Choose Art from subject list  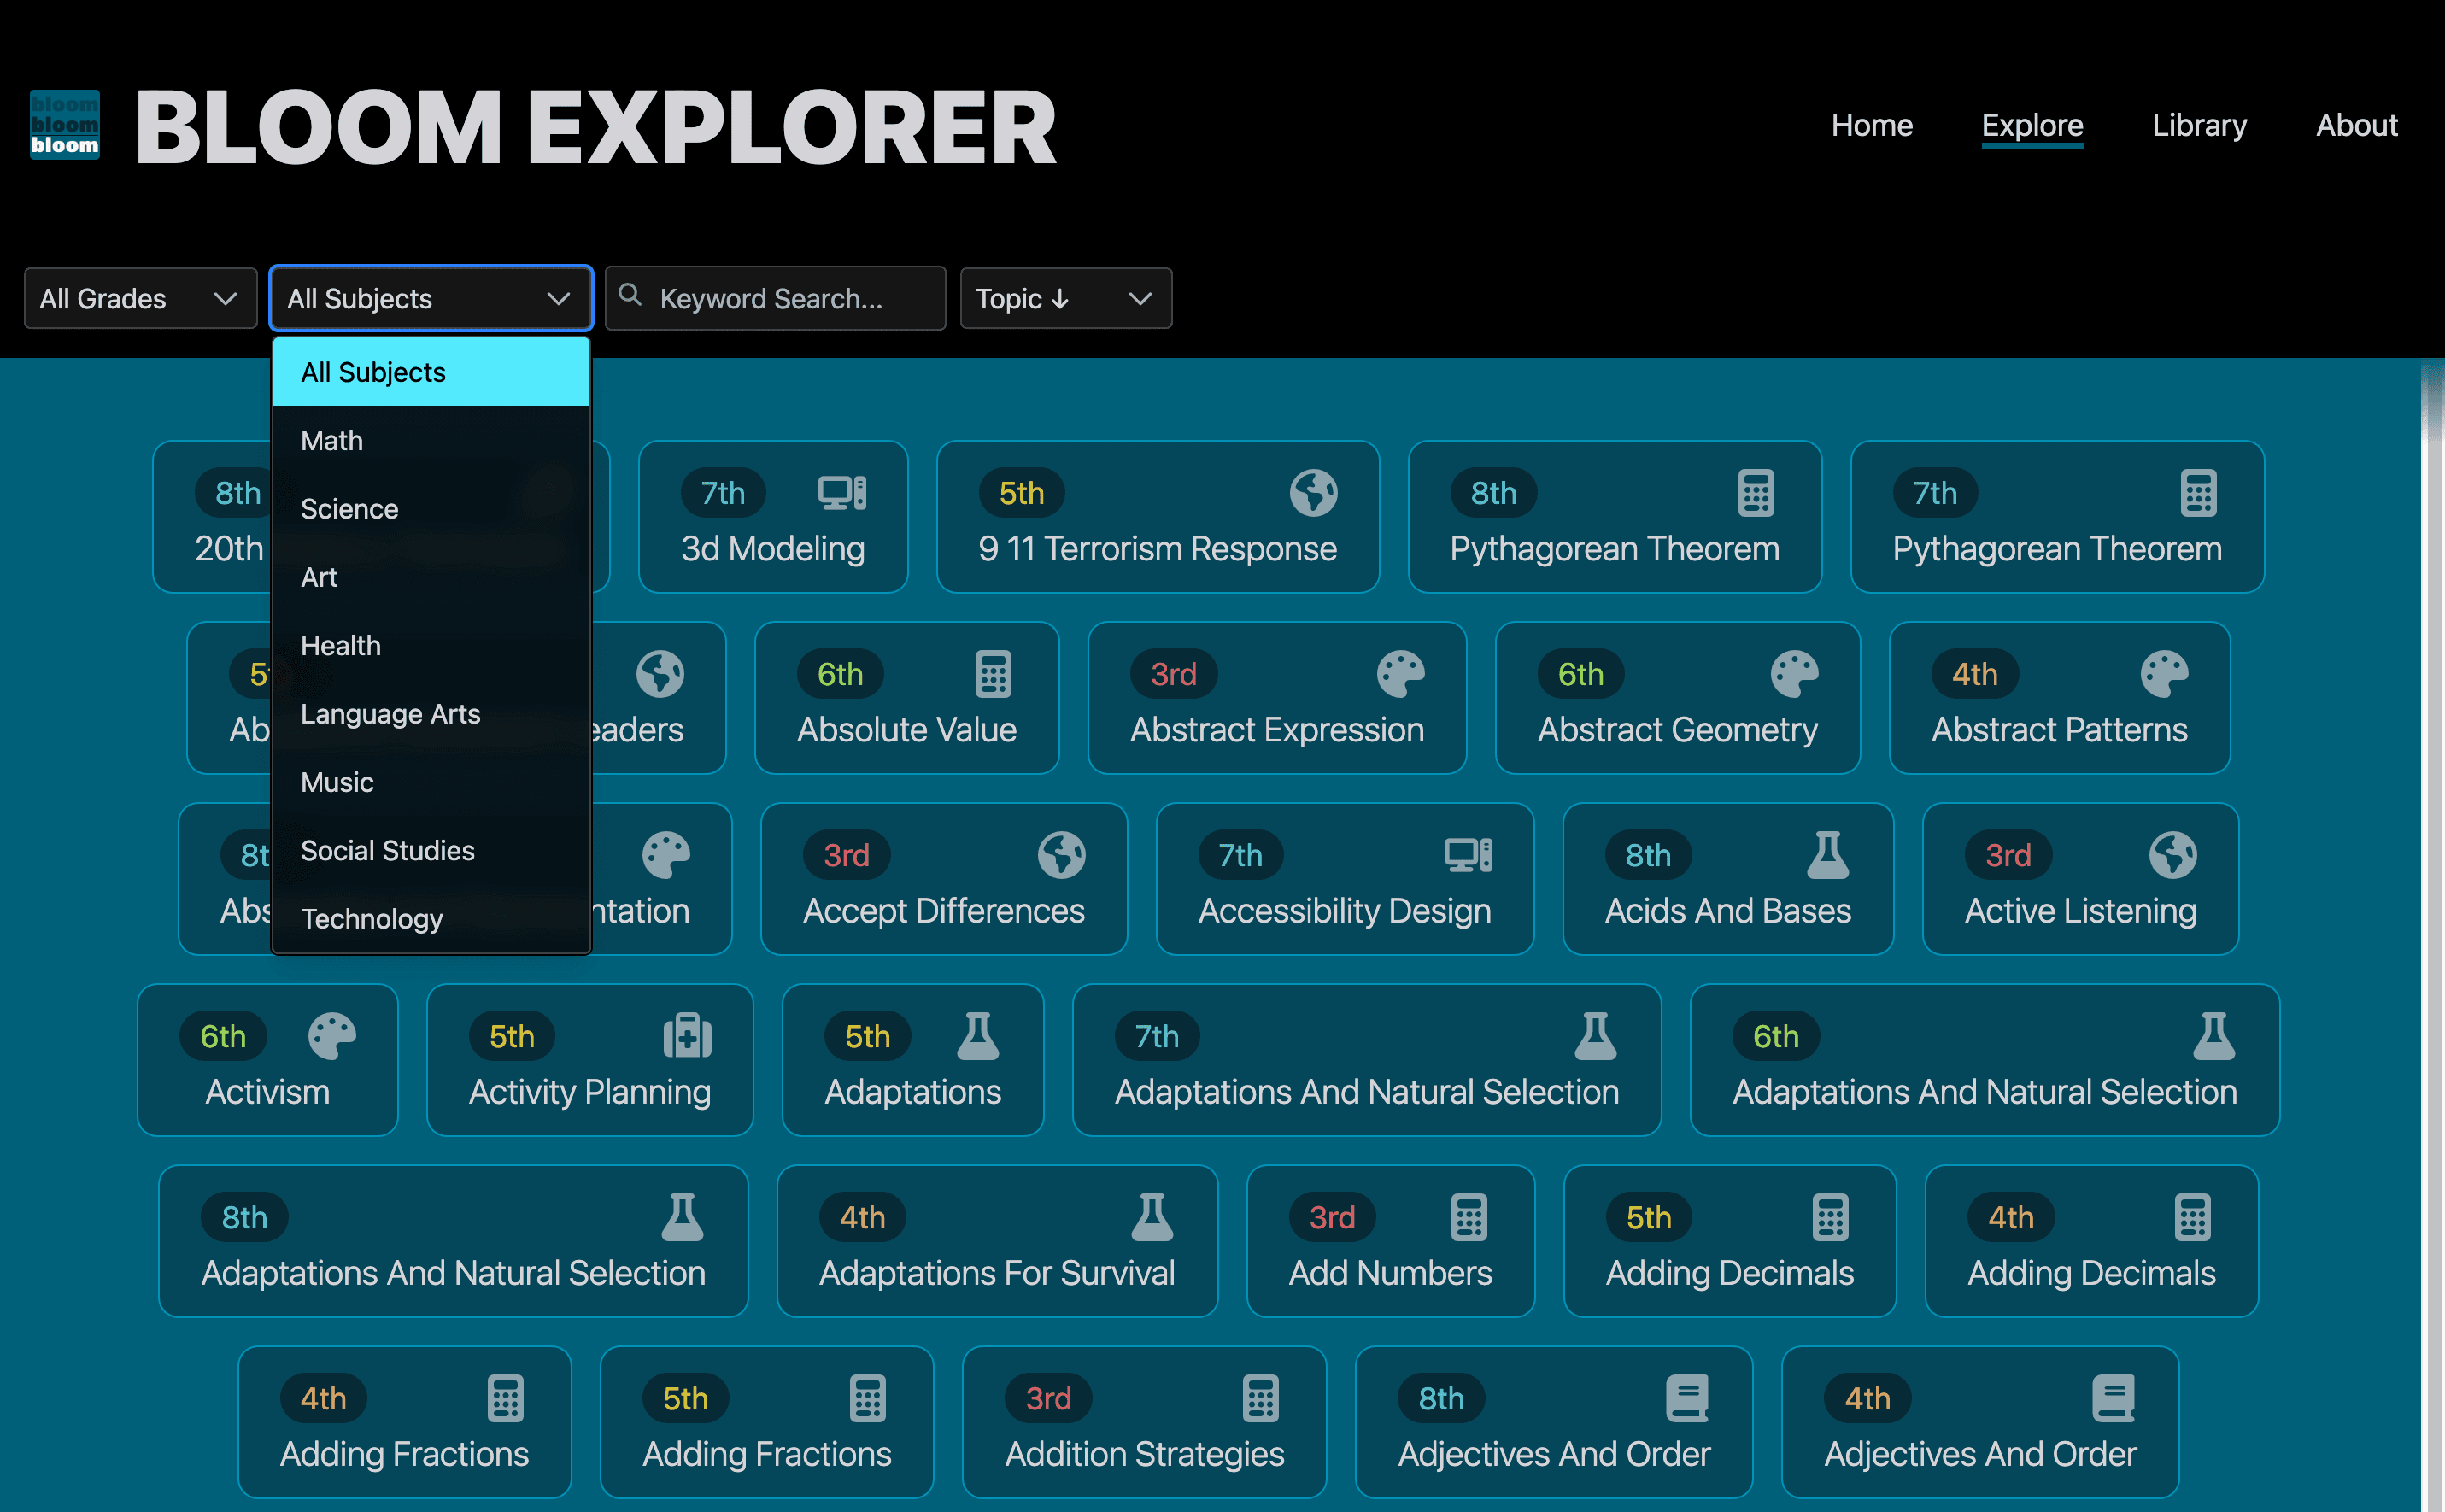pos(431,577)
